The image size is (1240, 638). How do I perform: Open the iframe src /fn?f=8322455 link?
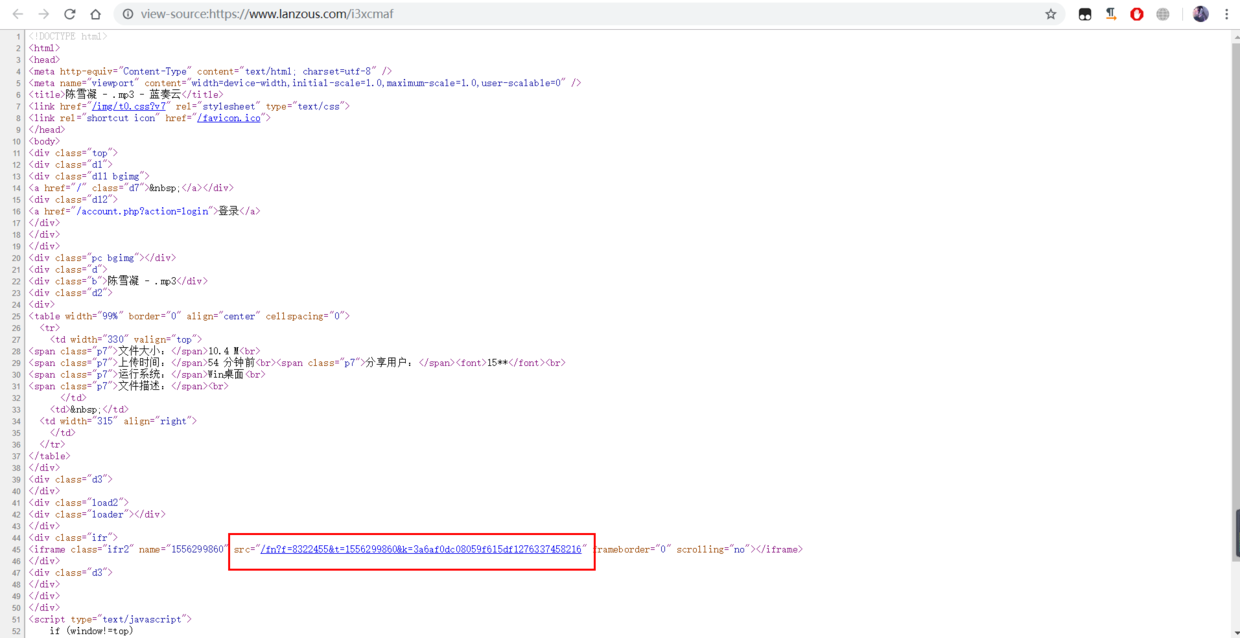point(421,550)
